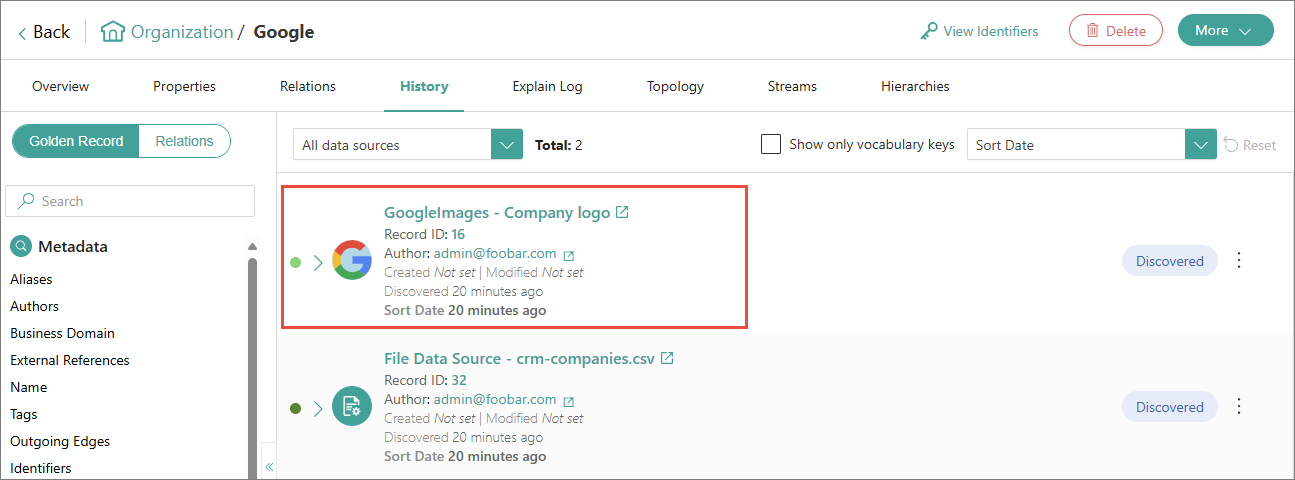Open the Topology tab
Screen dimensions: 1295x480
(675, 86)
